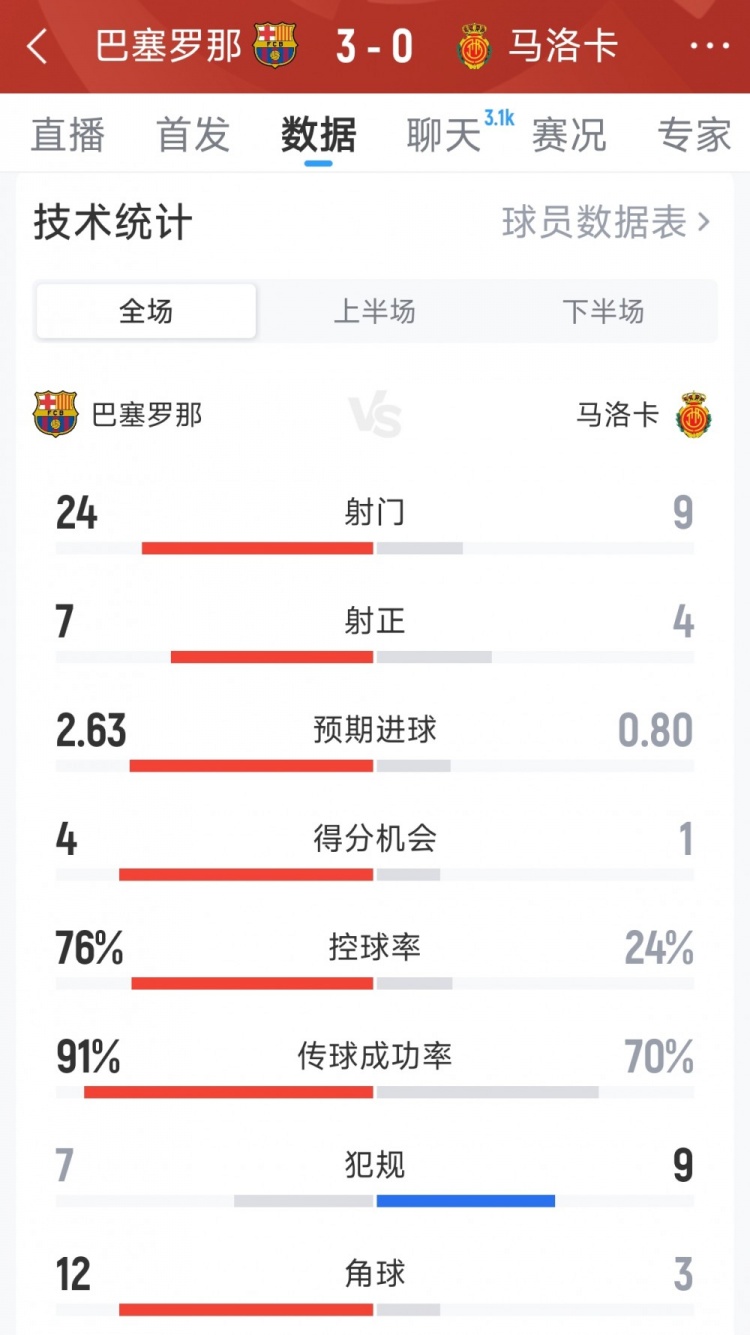Tap Barcelona crest in stats section
The image size is (750, 1335).
(55, 414)
